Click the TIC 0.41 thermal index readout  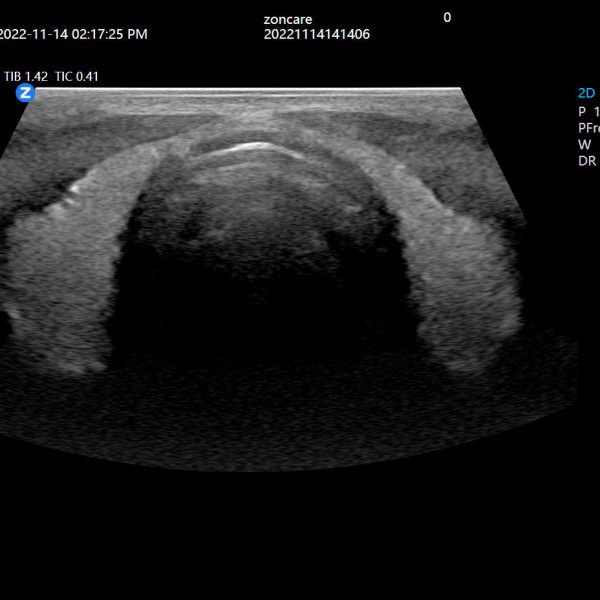76,76
